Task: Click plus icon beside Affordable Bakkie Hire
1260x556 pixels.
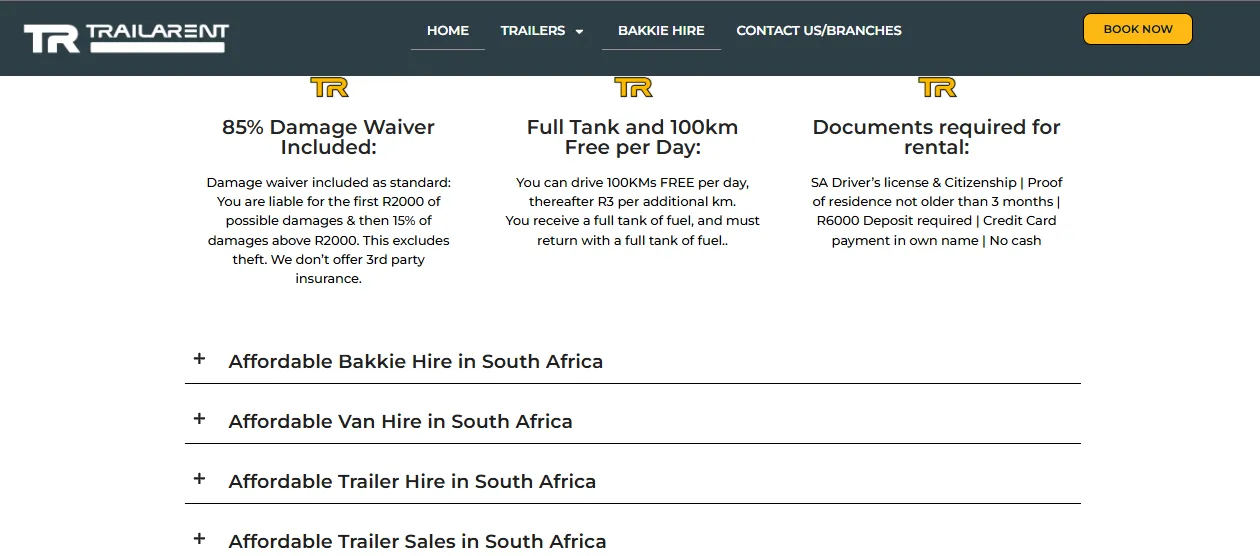Action: tap(199, 359)
